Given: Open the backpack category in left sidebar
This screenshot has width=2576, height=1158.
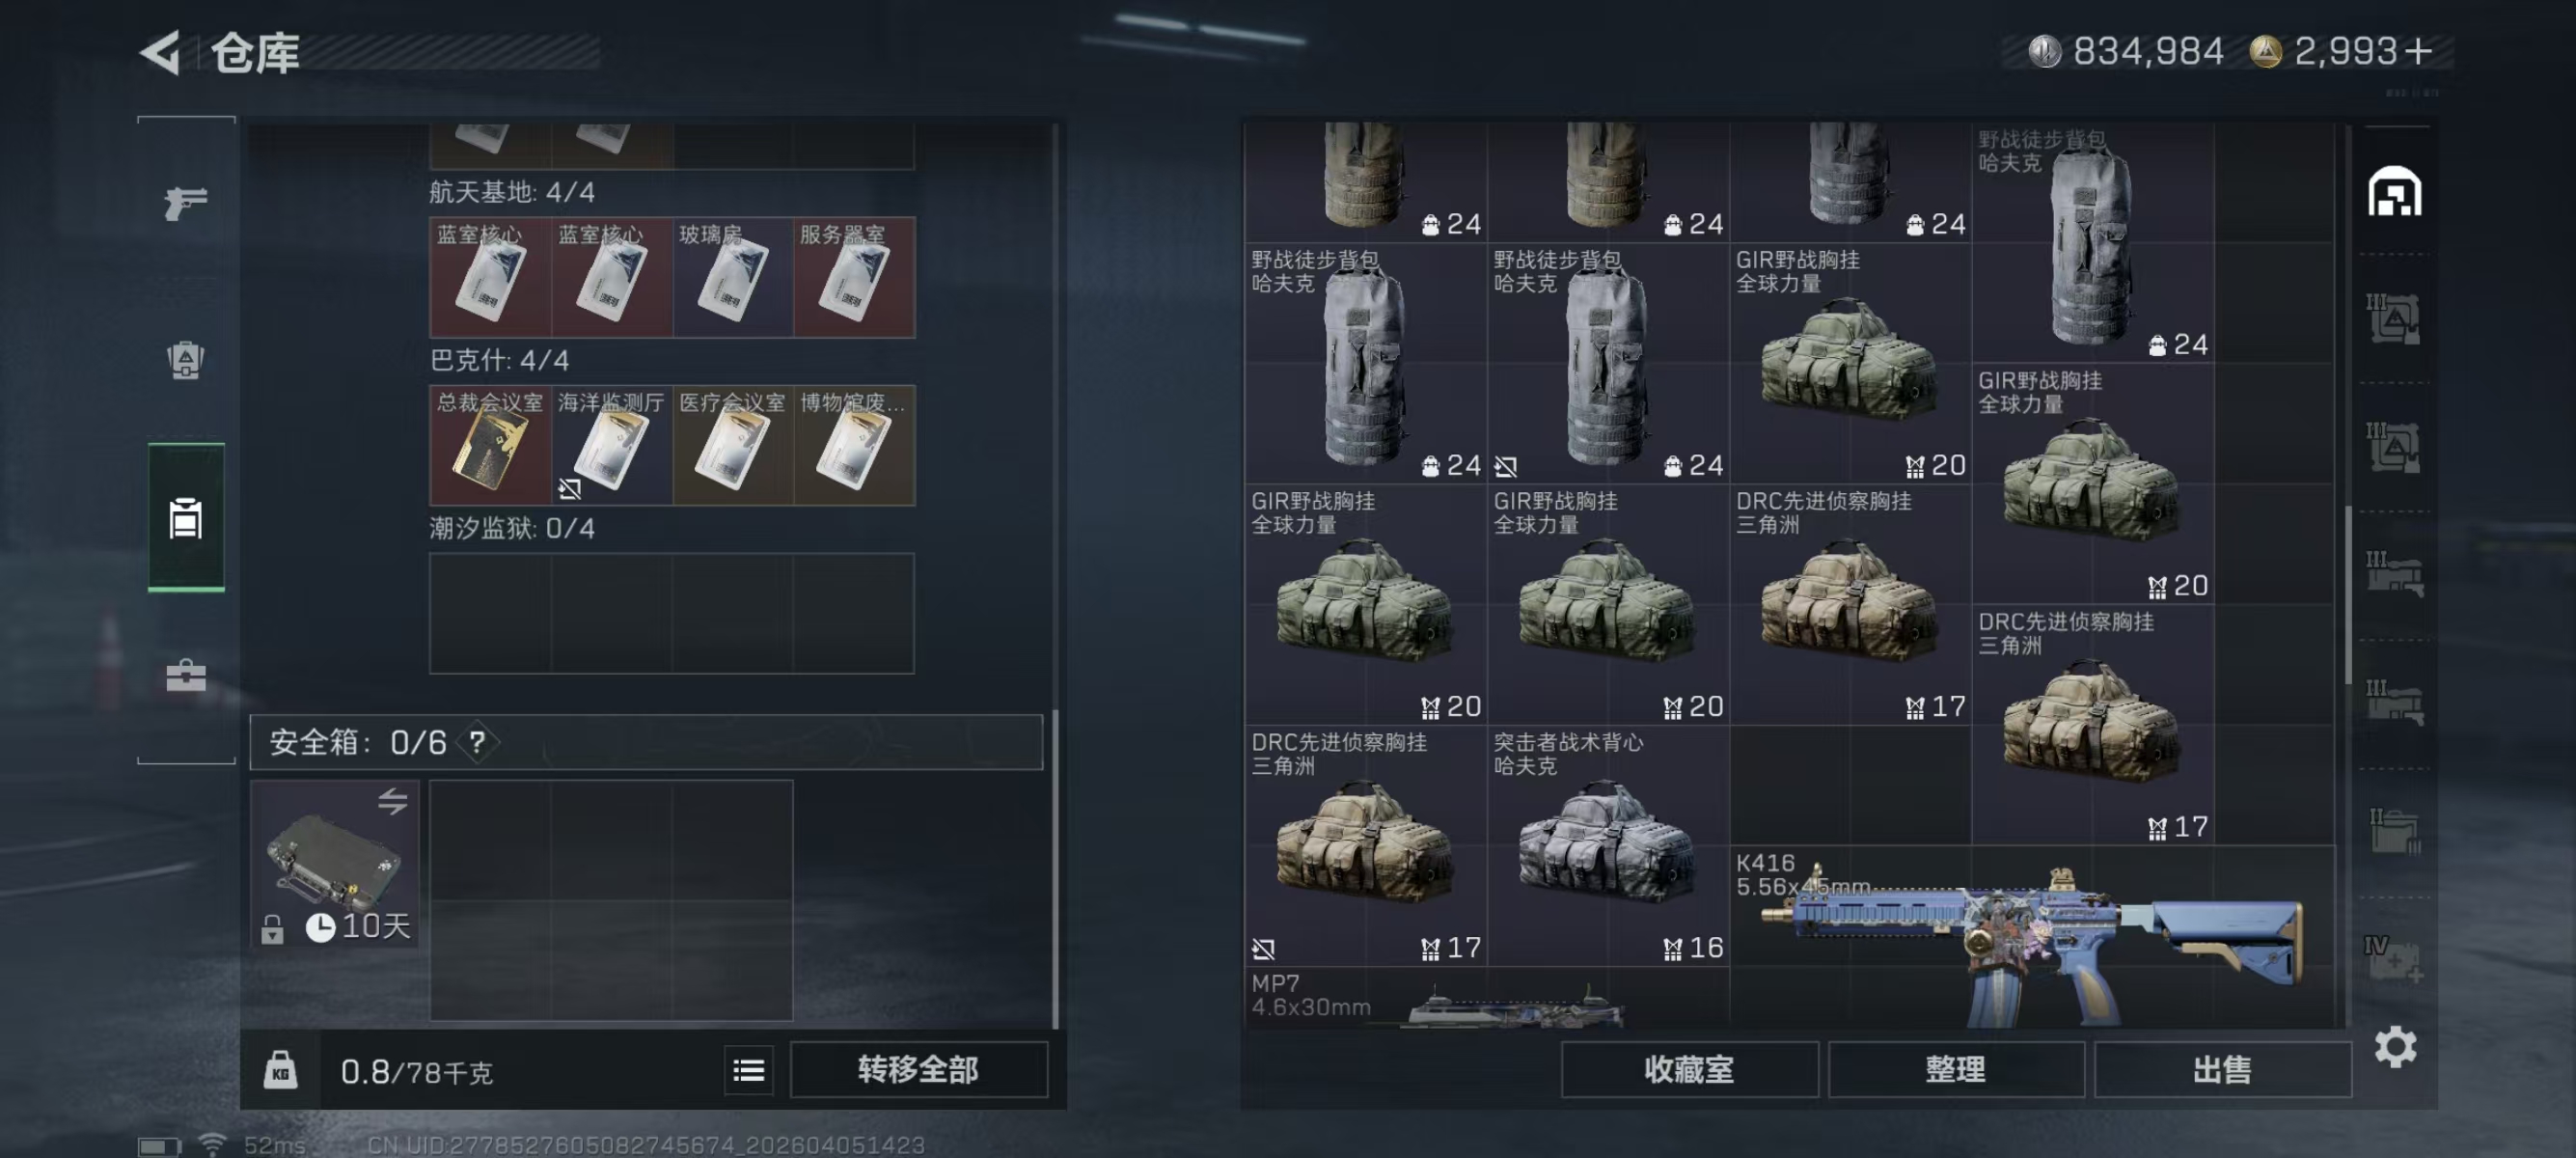Looking at the screenshot, I should (x=186, y=360).
